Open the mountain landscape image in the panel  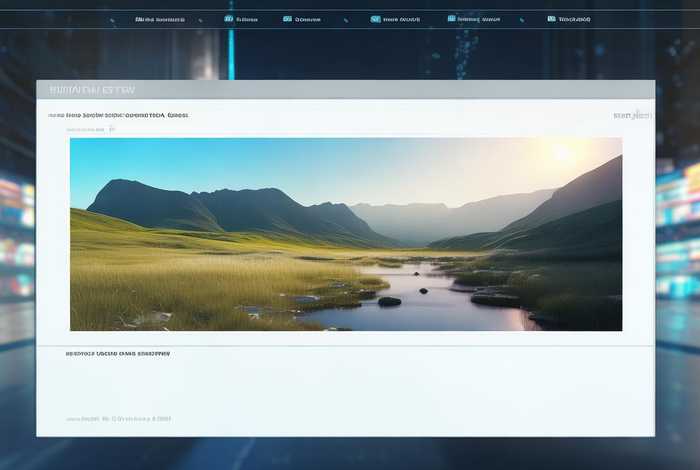point(346,234)
